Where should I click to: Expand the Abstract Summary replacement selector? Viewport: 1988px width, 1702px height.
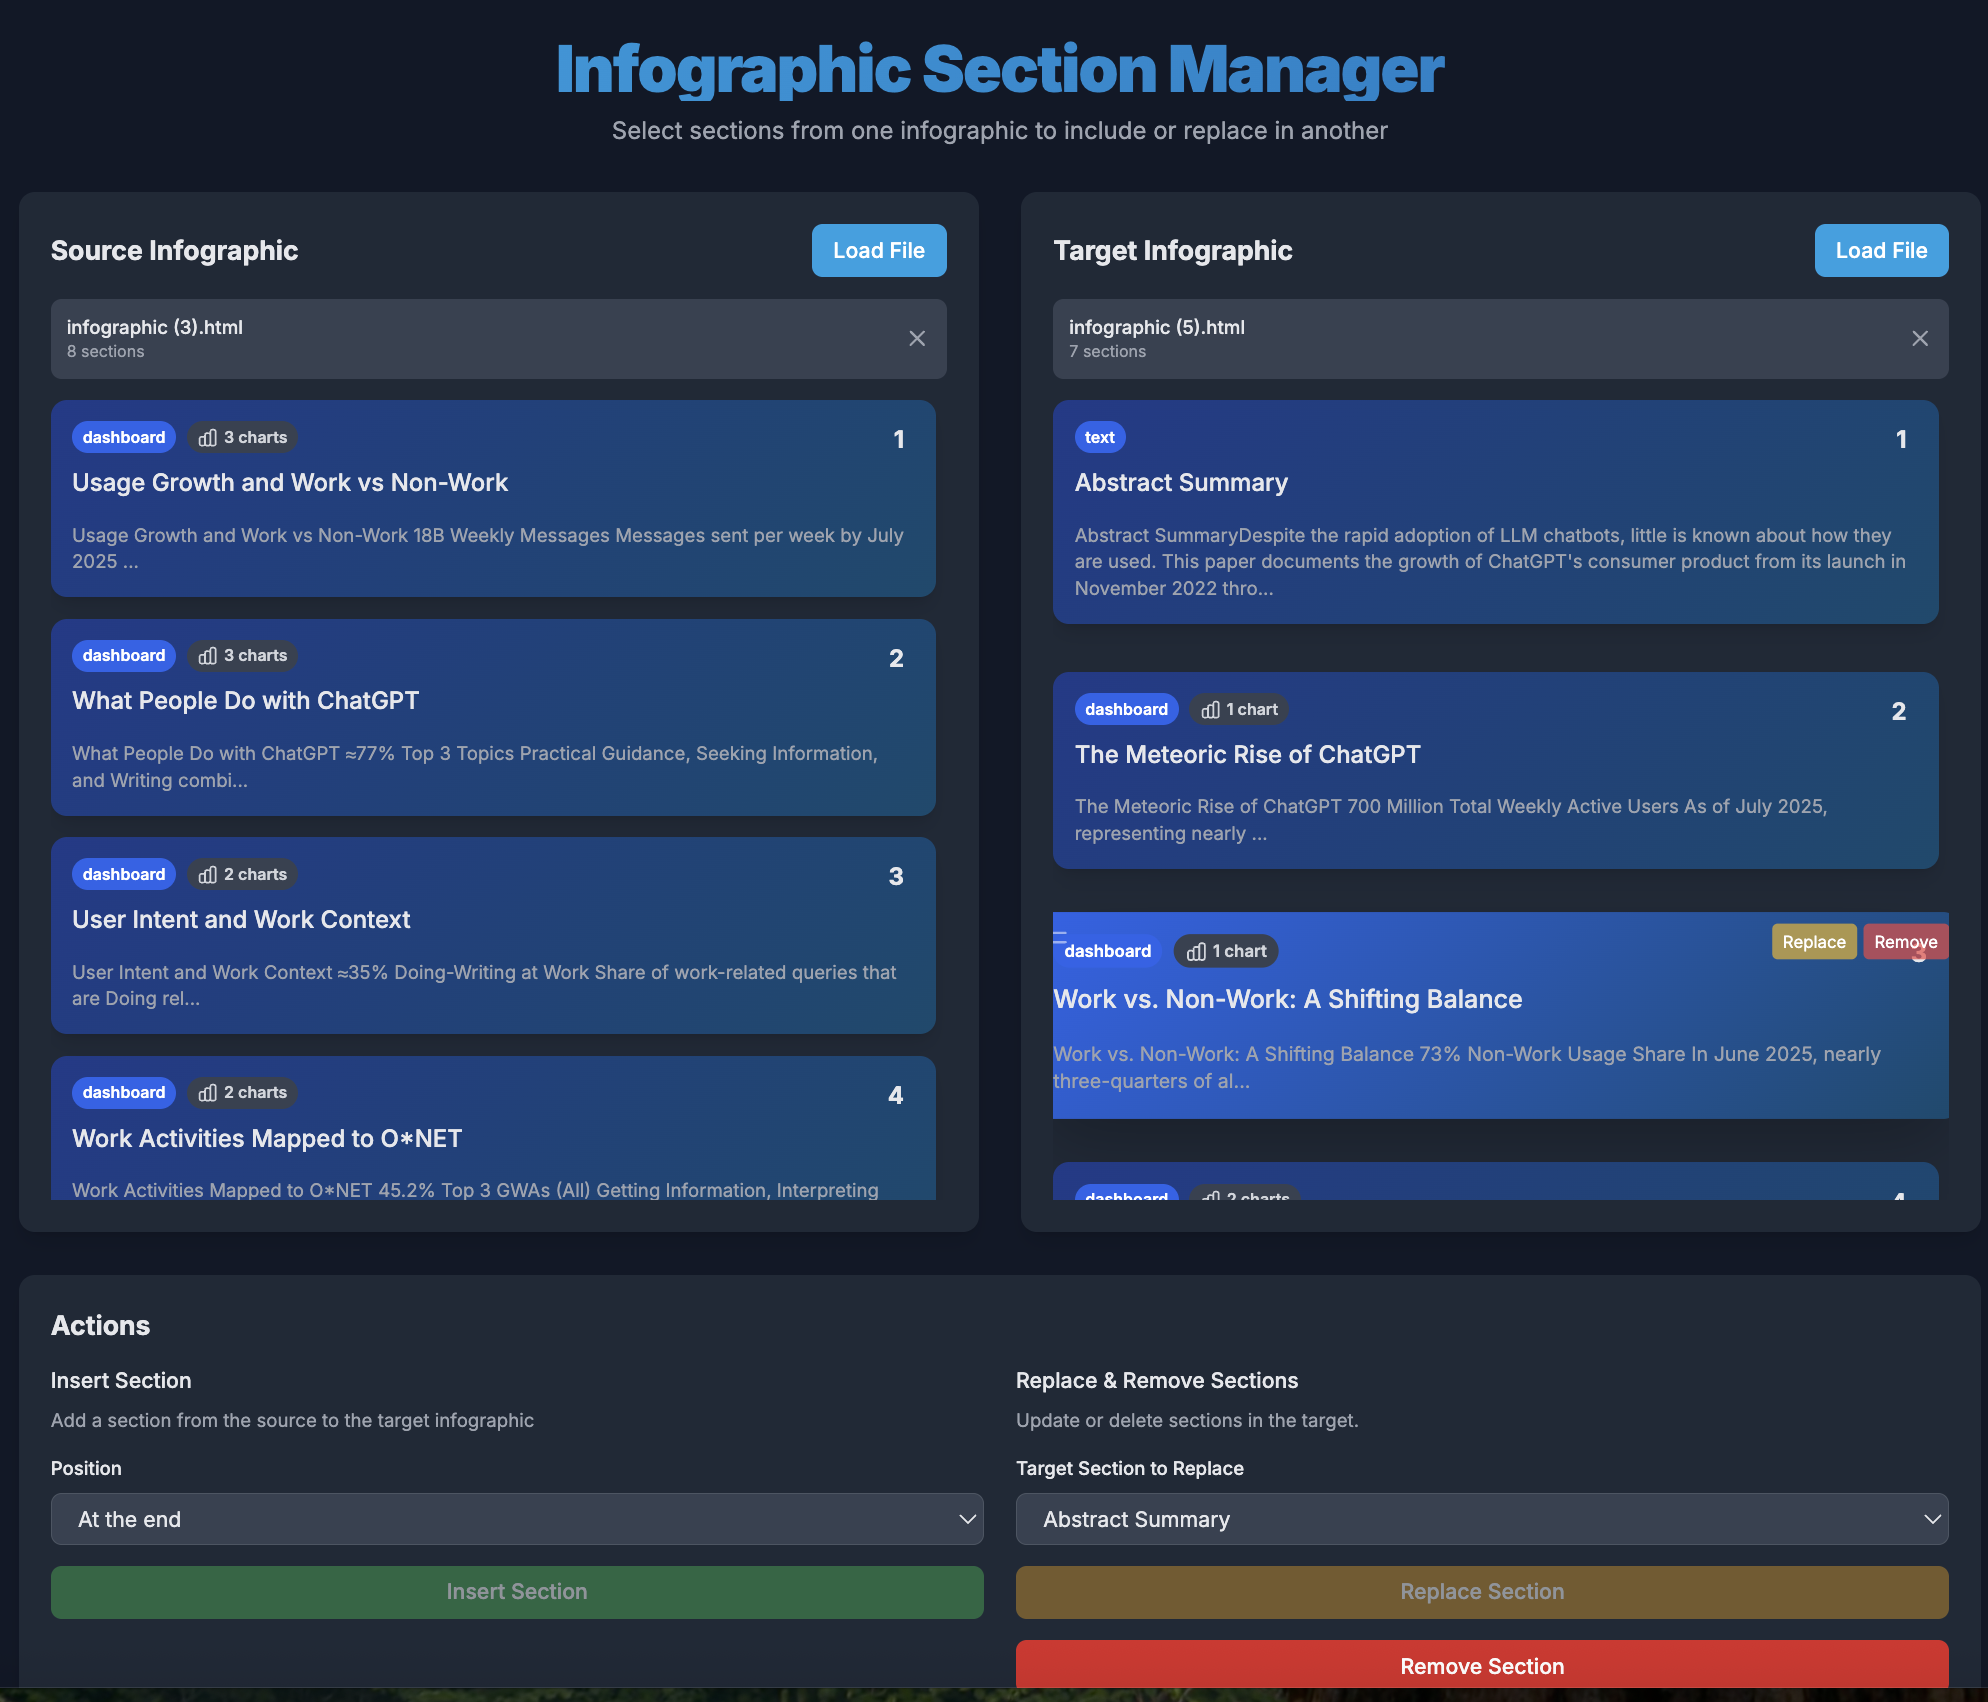[1481, 1519]
